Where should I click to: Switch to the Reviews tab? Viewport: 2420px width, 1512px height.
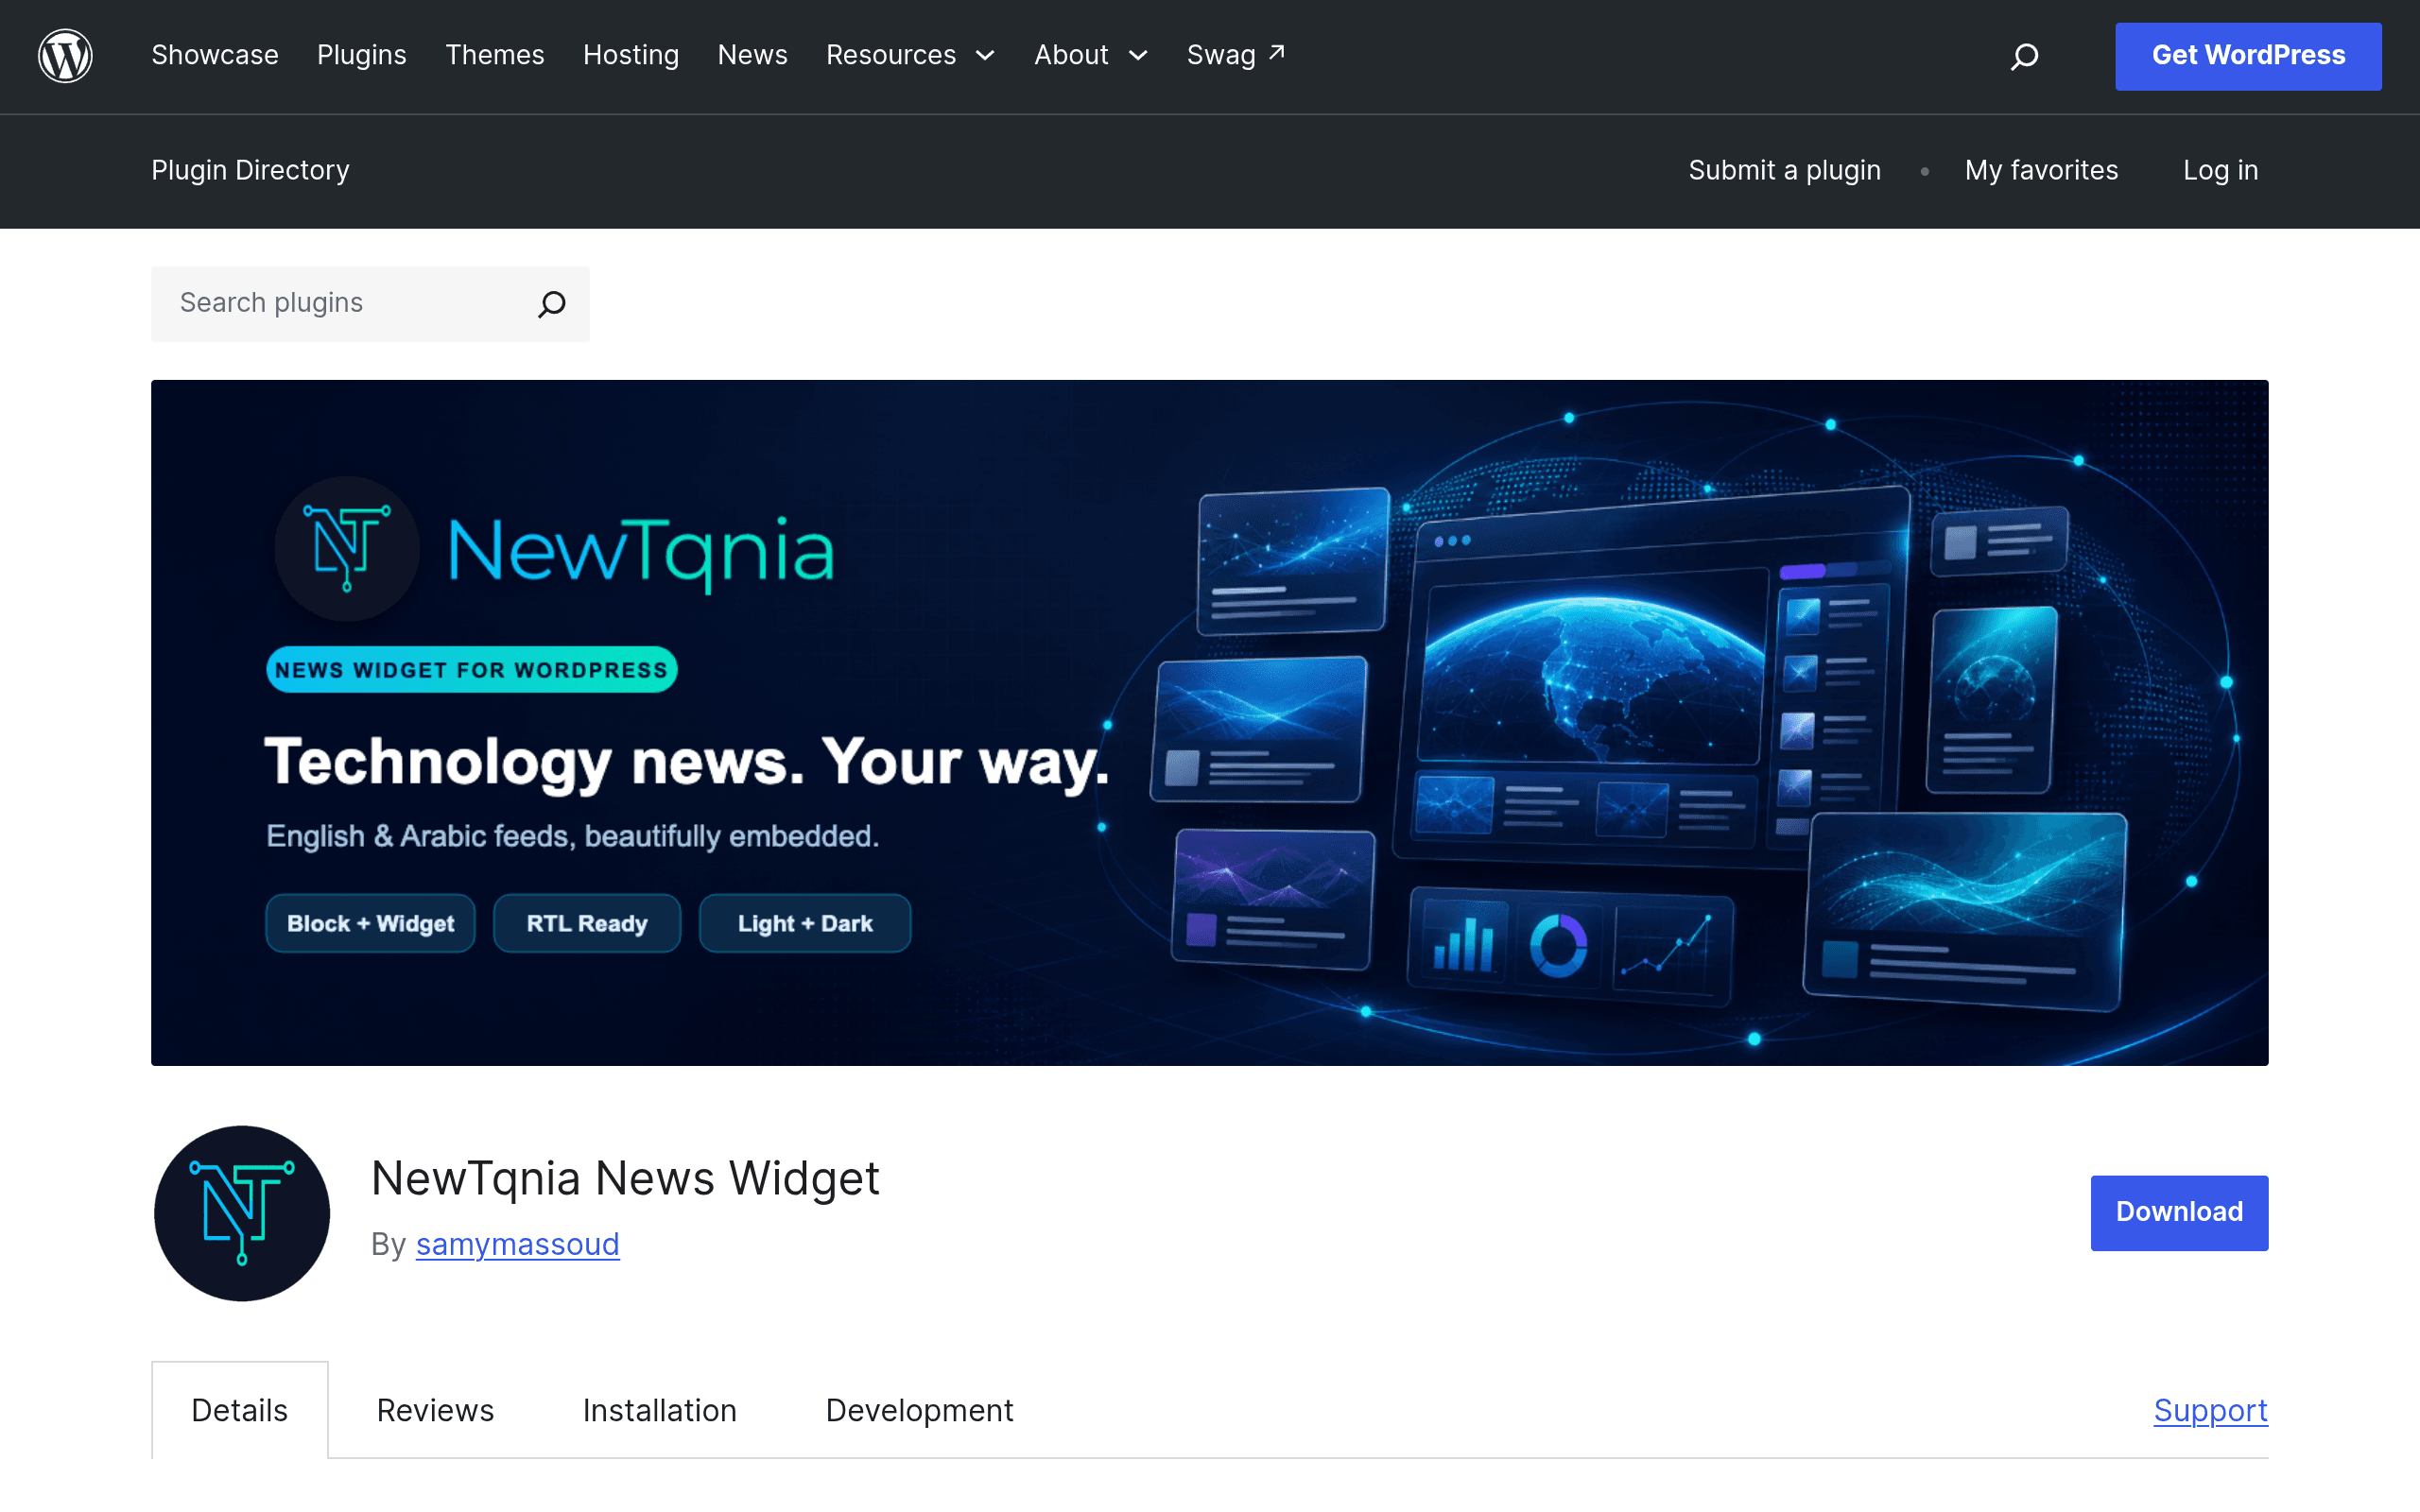click(x=435, y=1410)
